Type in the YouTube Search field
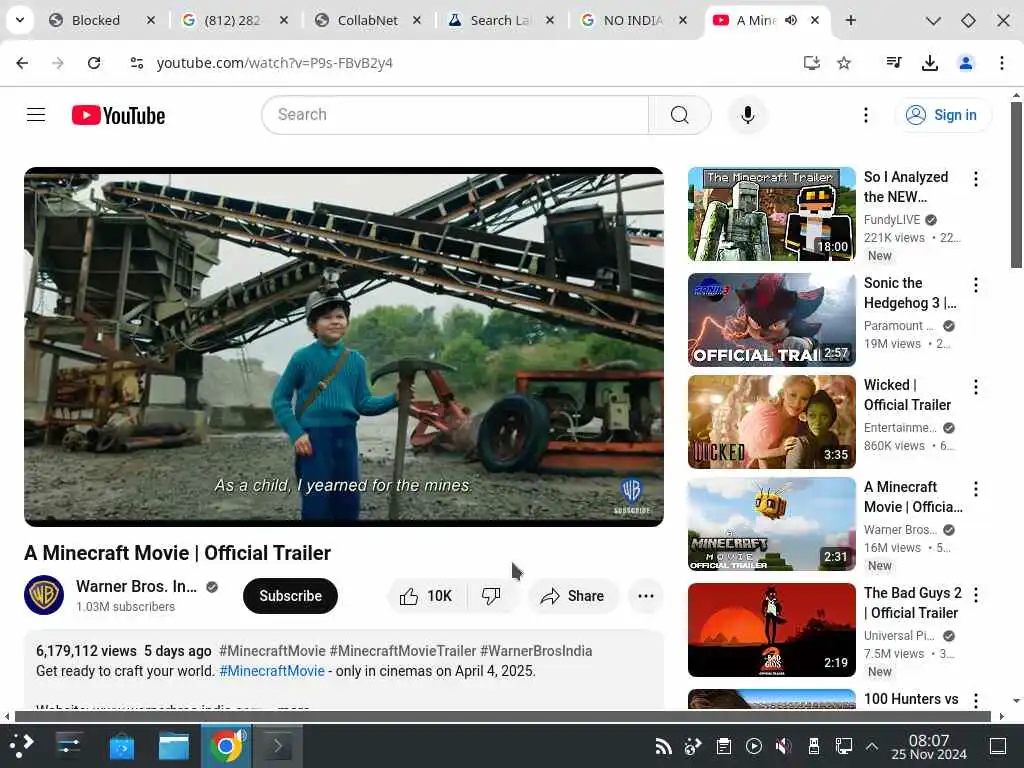This screenshot has width=1024, height=768. coord(455,115)
